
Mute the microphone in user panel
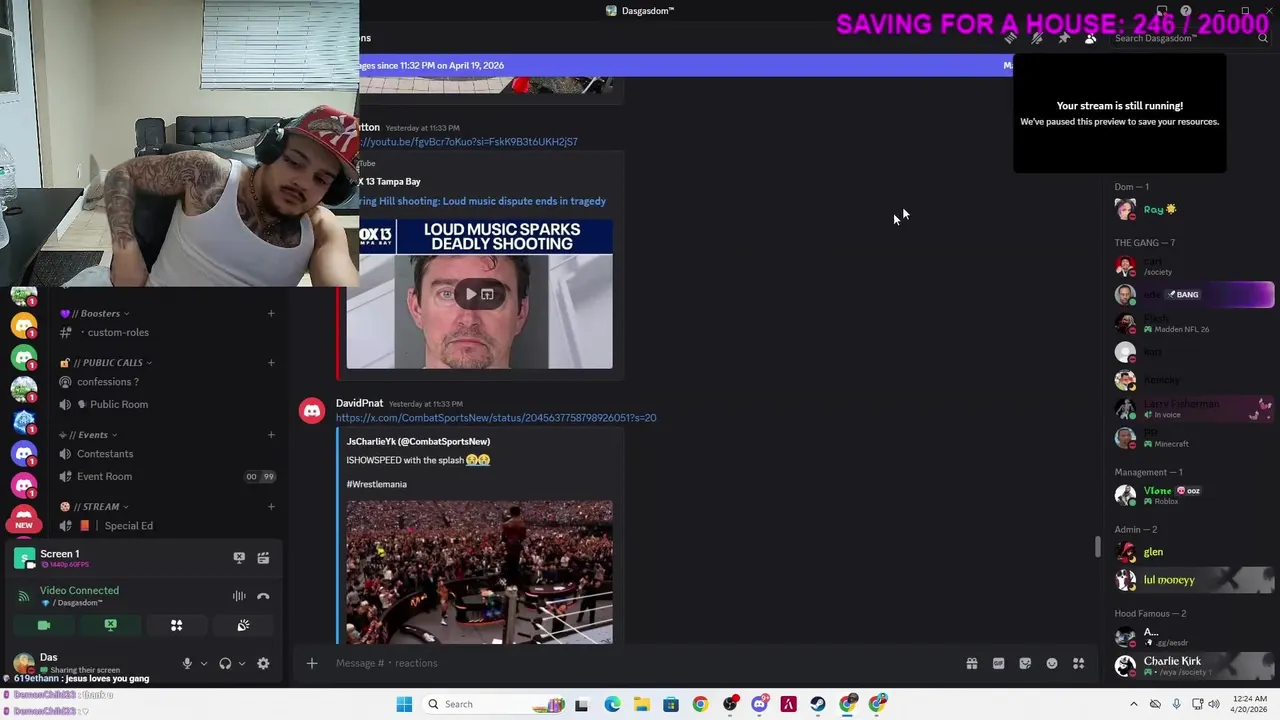187,663
